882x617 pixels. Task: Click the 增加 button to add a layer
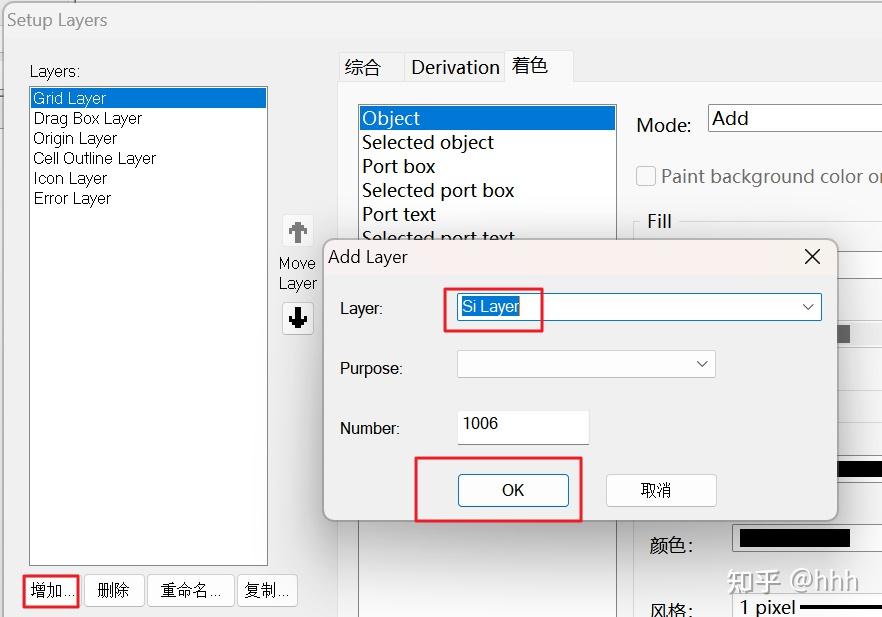[50, 590]
